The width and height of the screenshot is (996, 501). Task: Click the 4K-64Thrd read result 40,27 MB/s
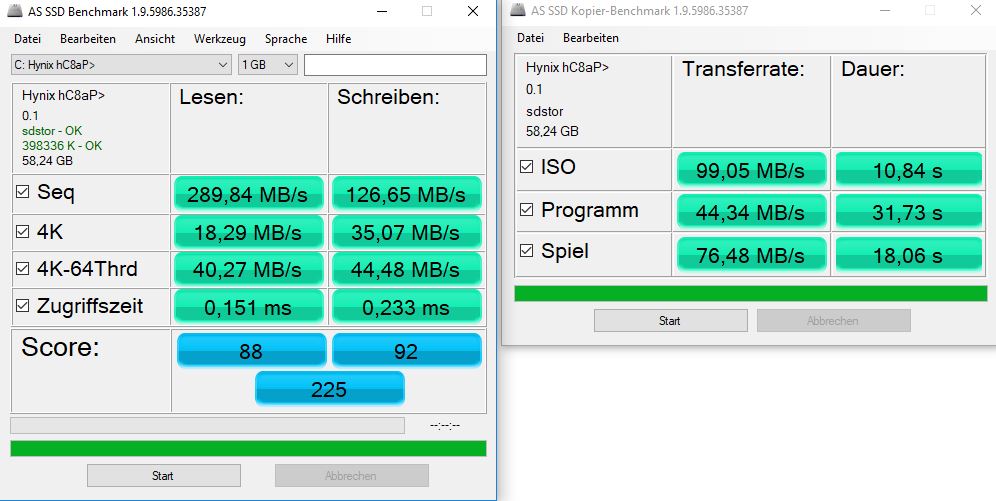pos(249,269)
